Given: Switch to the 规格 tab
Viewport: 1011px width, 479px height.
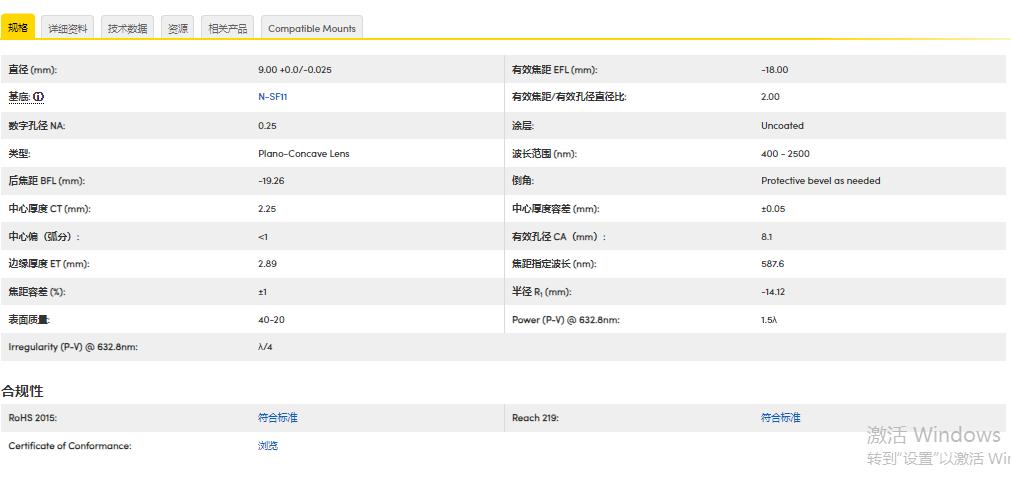Looking at the screenshot, I should 18,28.
